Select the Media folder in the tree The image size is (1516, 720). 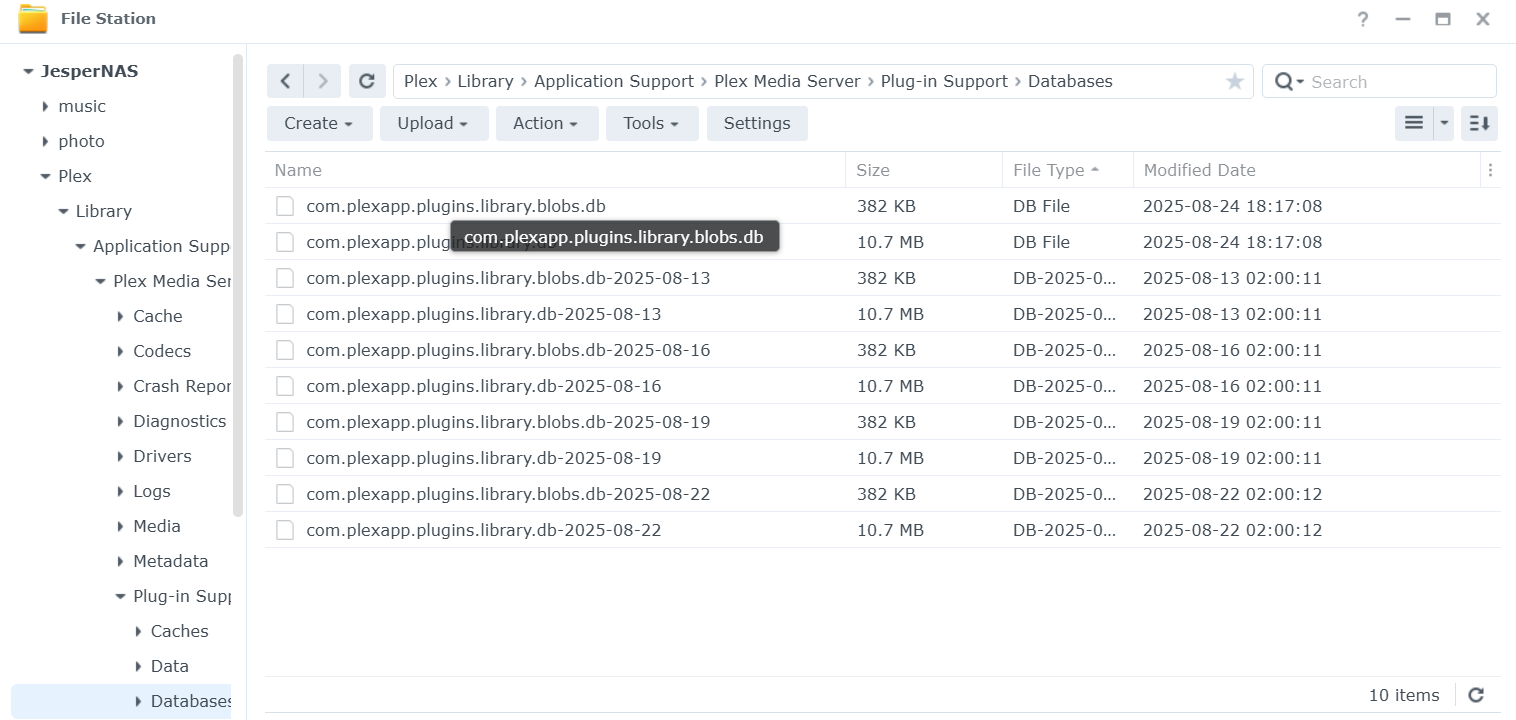tap(157, 526)
